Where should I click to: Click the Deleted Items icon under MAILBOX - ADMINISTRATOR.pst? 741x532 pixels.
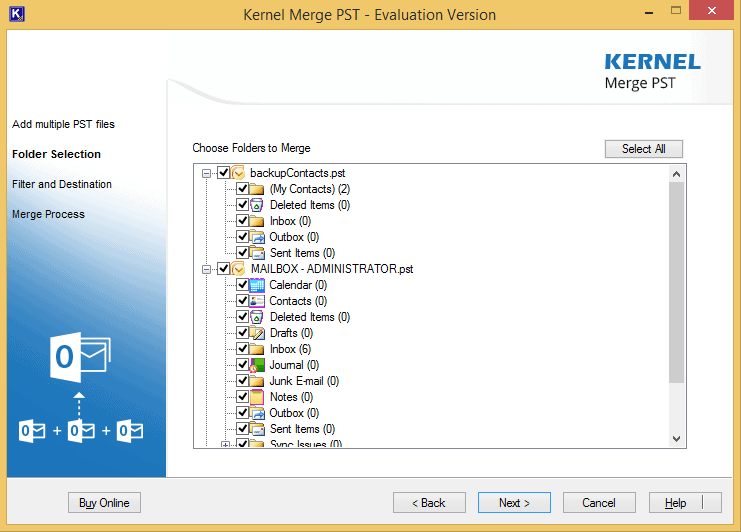[257, 317]
